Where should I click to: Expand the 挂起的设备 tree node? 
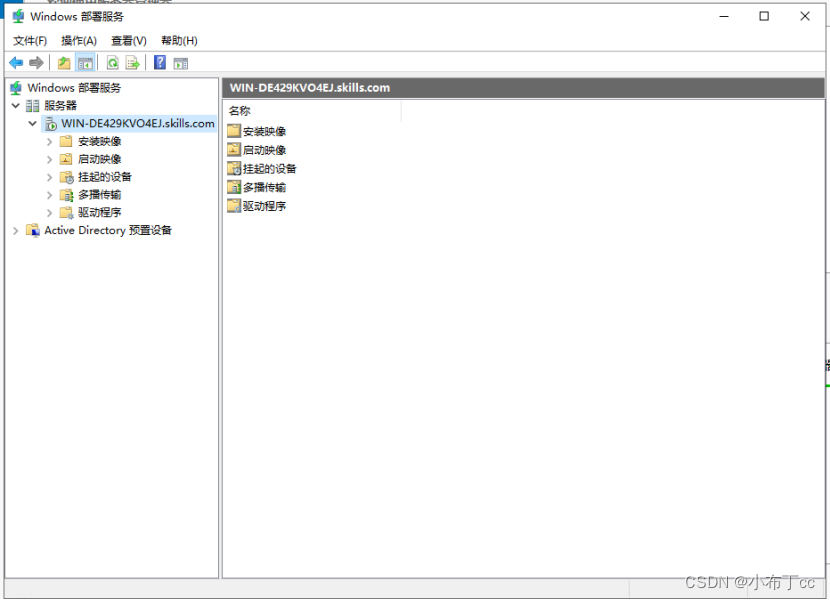pos(49,177)
